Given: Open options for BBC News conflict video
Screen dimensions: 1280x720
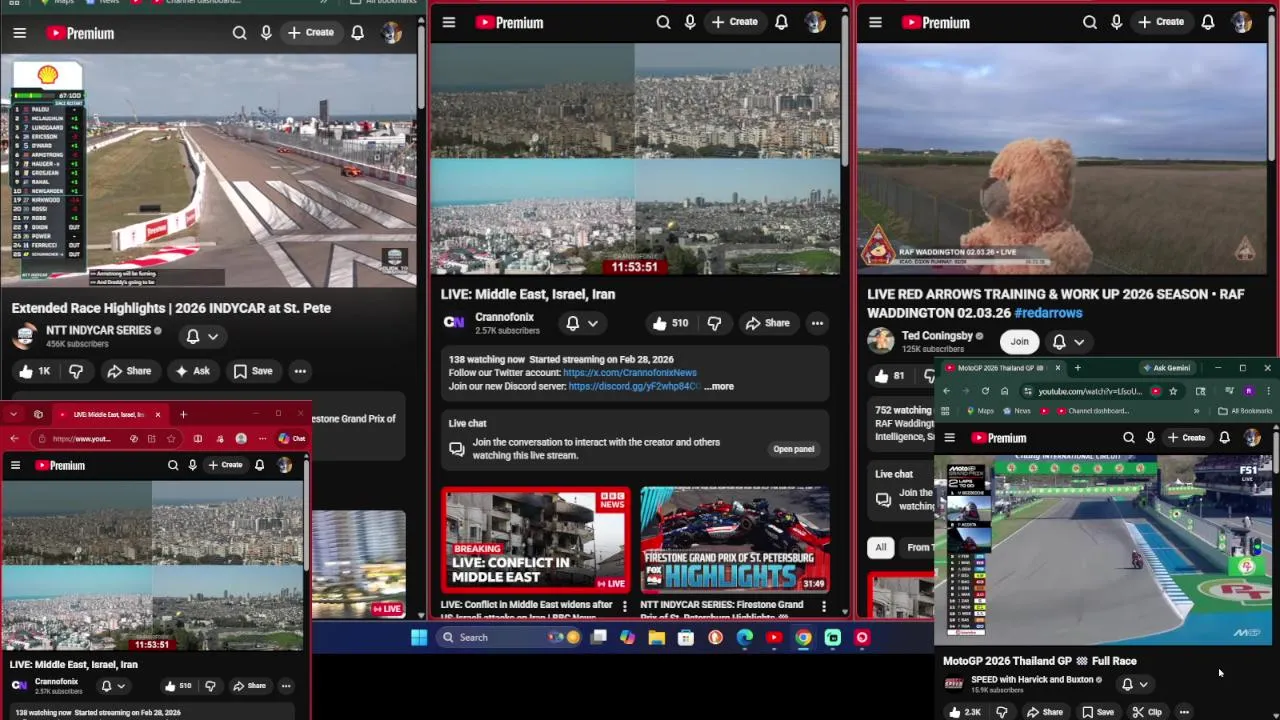Looking at the screenshot, I should pos(625,606).
